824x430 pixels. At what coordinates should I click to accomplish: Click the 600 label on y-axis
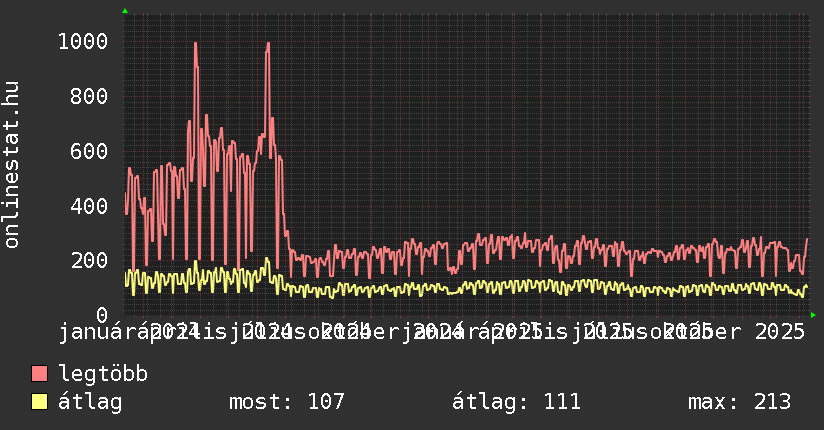pyautogui.click(x=90, y=151)
